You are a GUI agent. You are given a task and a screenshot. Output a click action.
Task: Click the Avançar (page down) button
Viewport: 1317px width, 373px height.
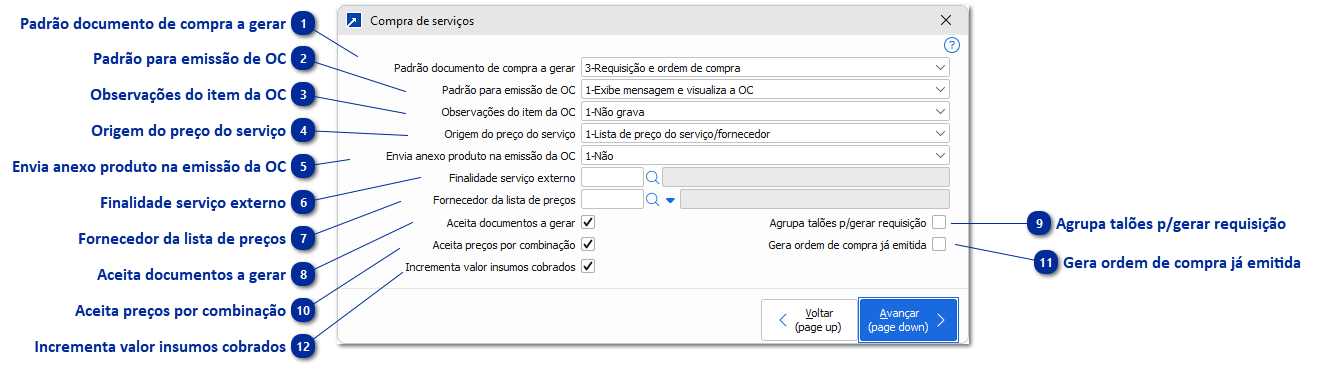(908, 320)
